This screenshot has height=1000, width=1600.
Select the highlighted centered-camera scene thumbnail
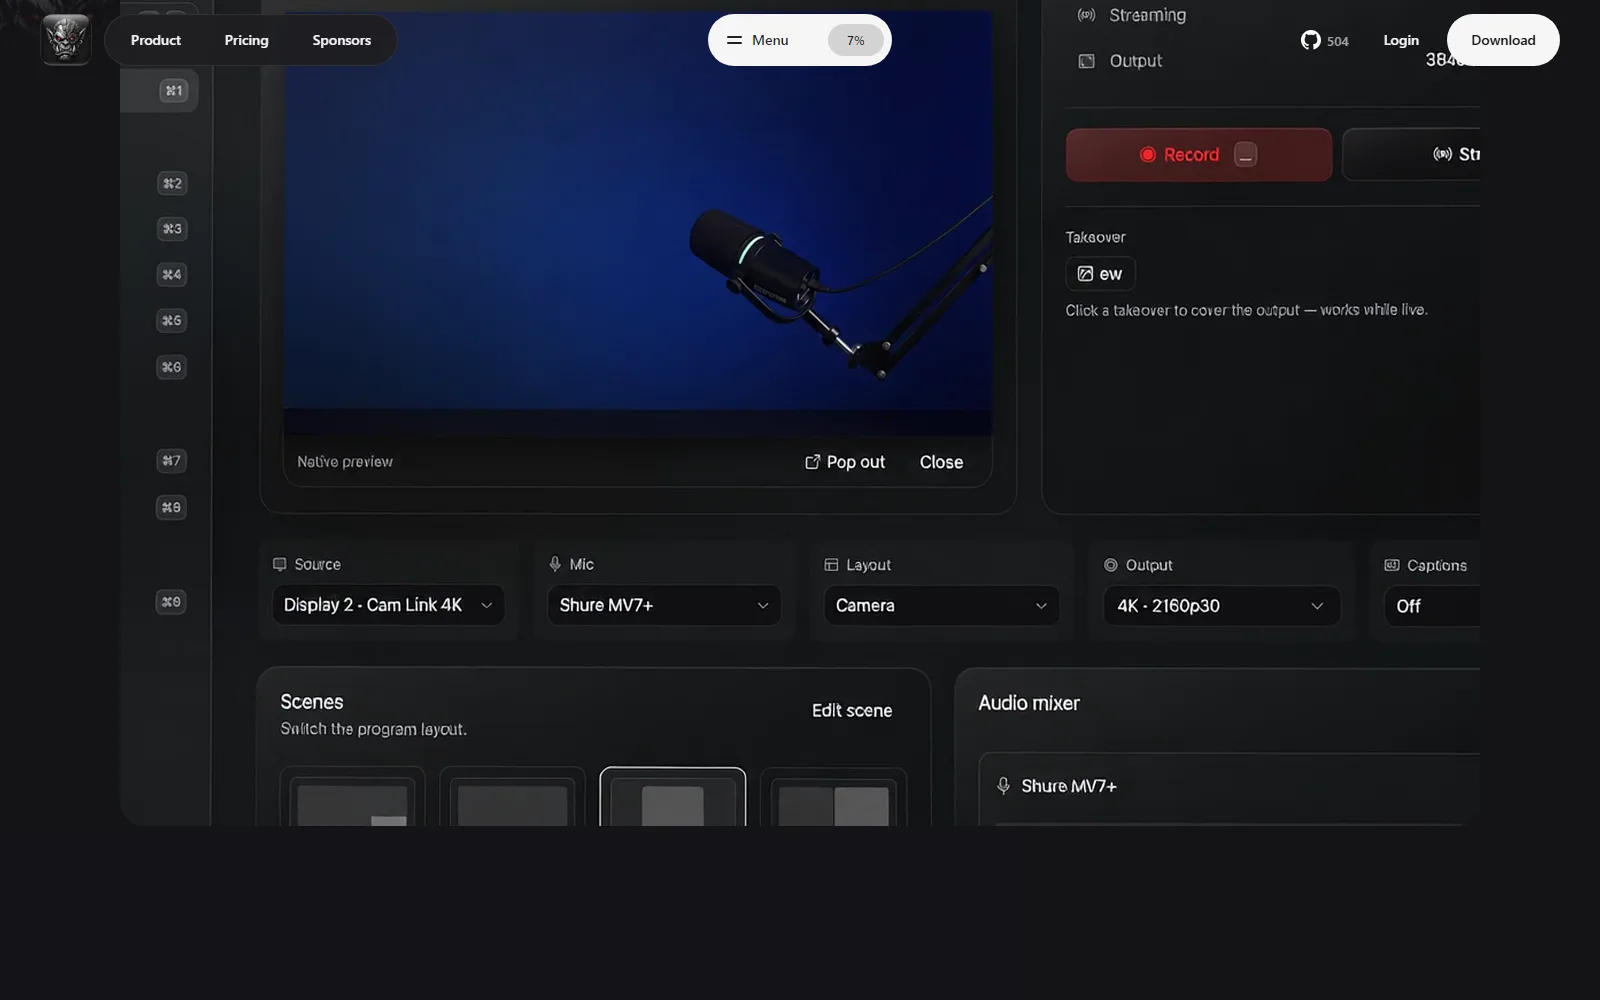coord(672,797)
